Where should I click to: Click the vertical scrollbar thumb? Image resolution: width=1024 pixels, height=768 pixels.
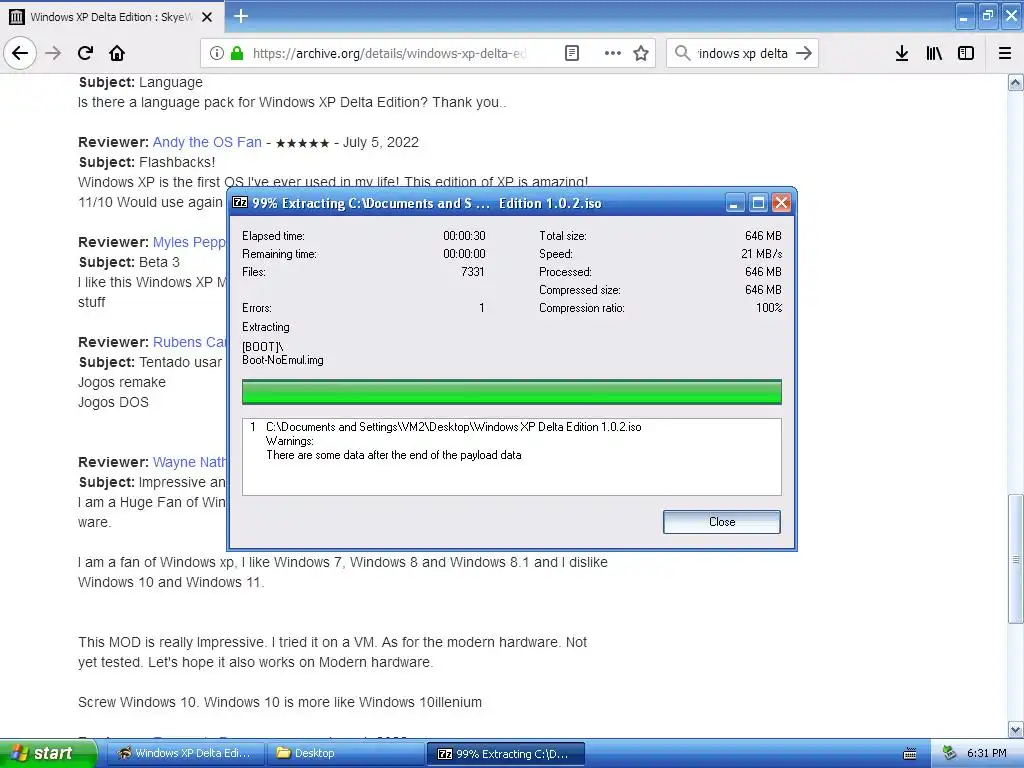pos(1016,559)
